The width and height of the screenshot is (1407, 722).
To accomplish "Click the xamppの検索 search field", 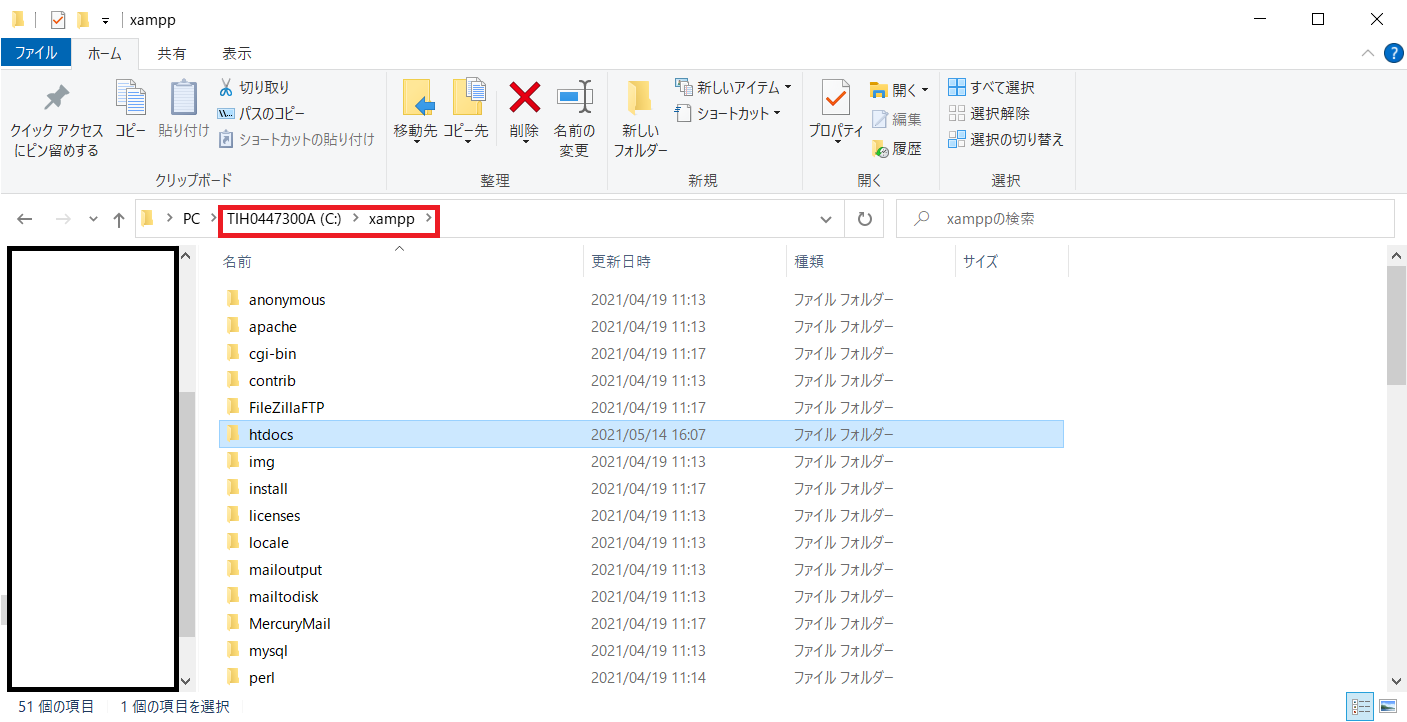I will [1145, 219].
